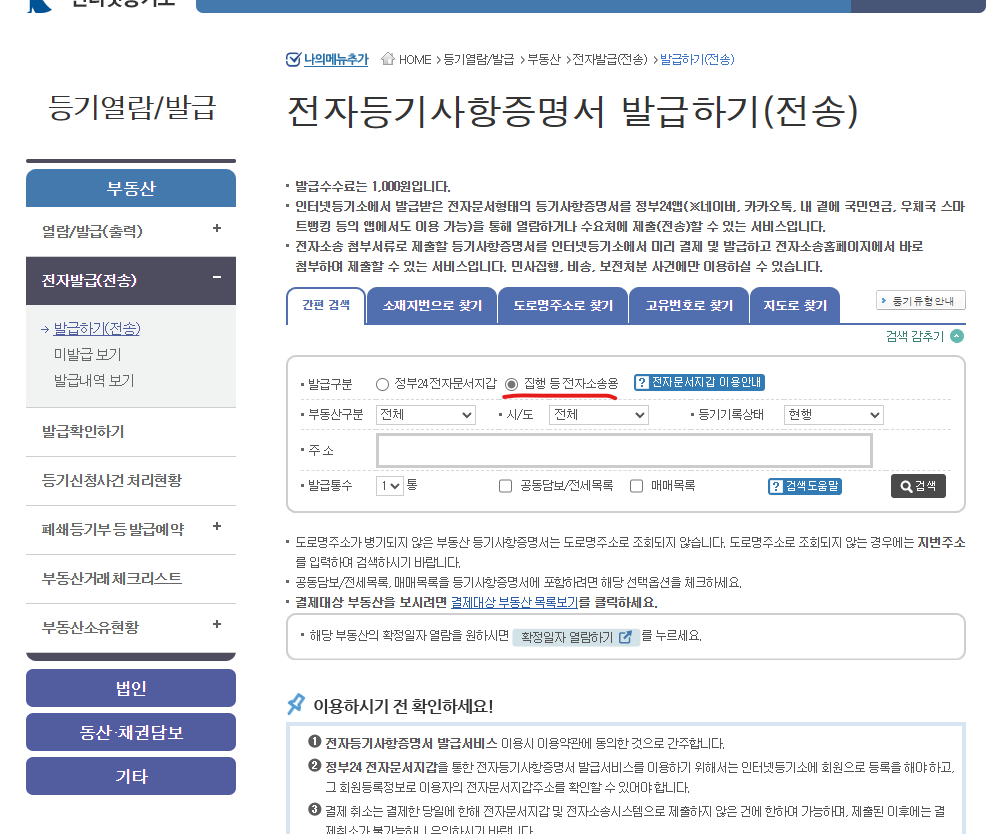Go to 발급하기(전송) sidebar link
1004x834 pixels.
97,328
